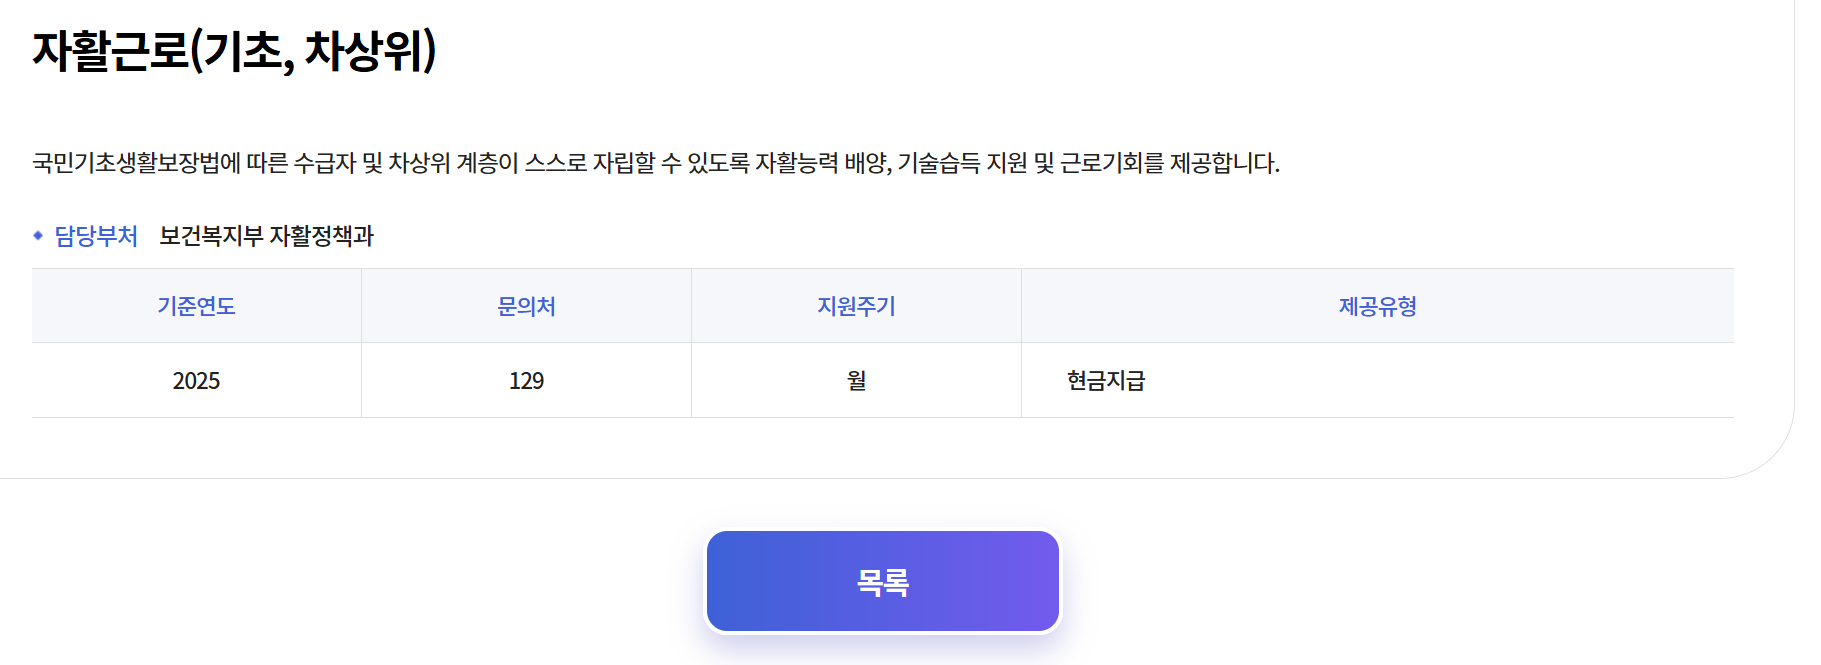This screenshot has height=665, width=1821.
Task: Click the 스스로 자립할 phrase in description
Action: pyautogui.click(x=590, y=163)
